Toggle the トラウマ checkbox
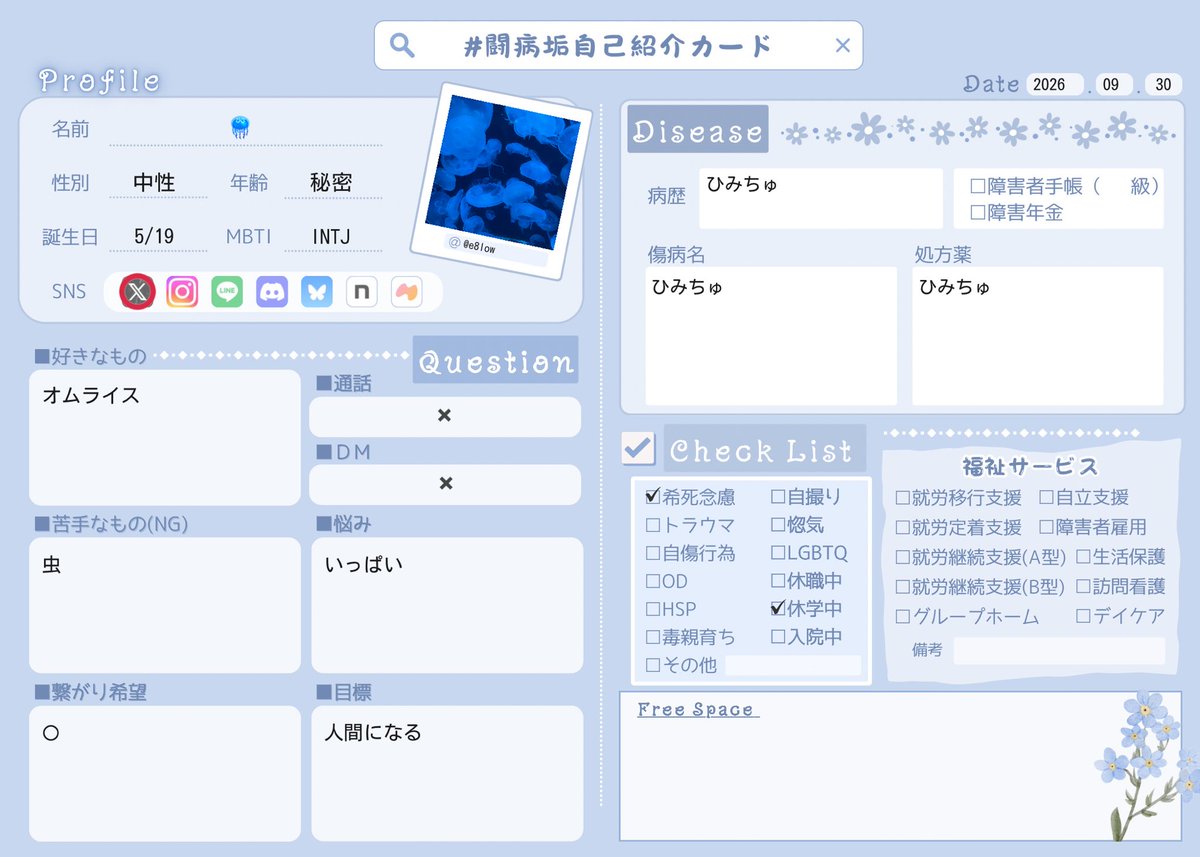This screenshot has height=857, width=1200. click(x=653, y=524)
